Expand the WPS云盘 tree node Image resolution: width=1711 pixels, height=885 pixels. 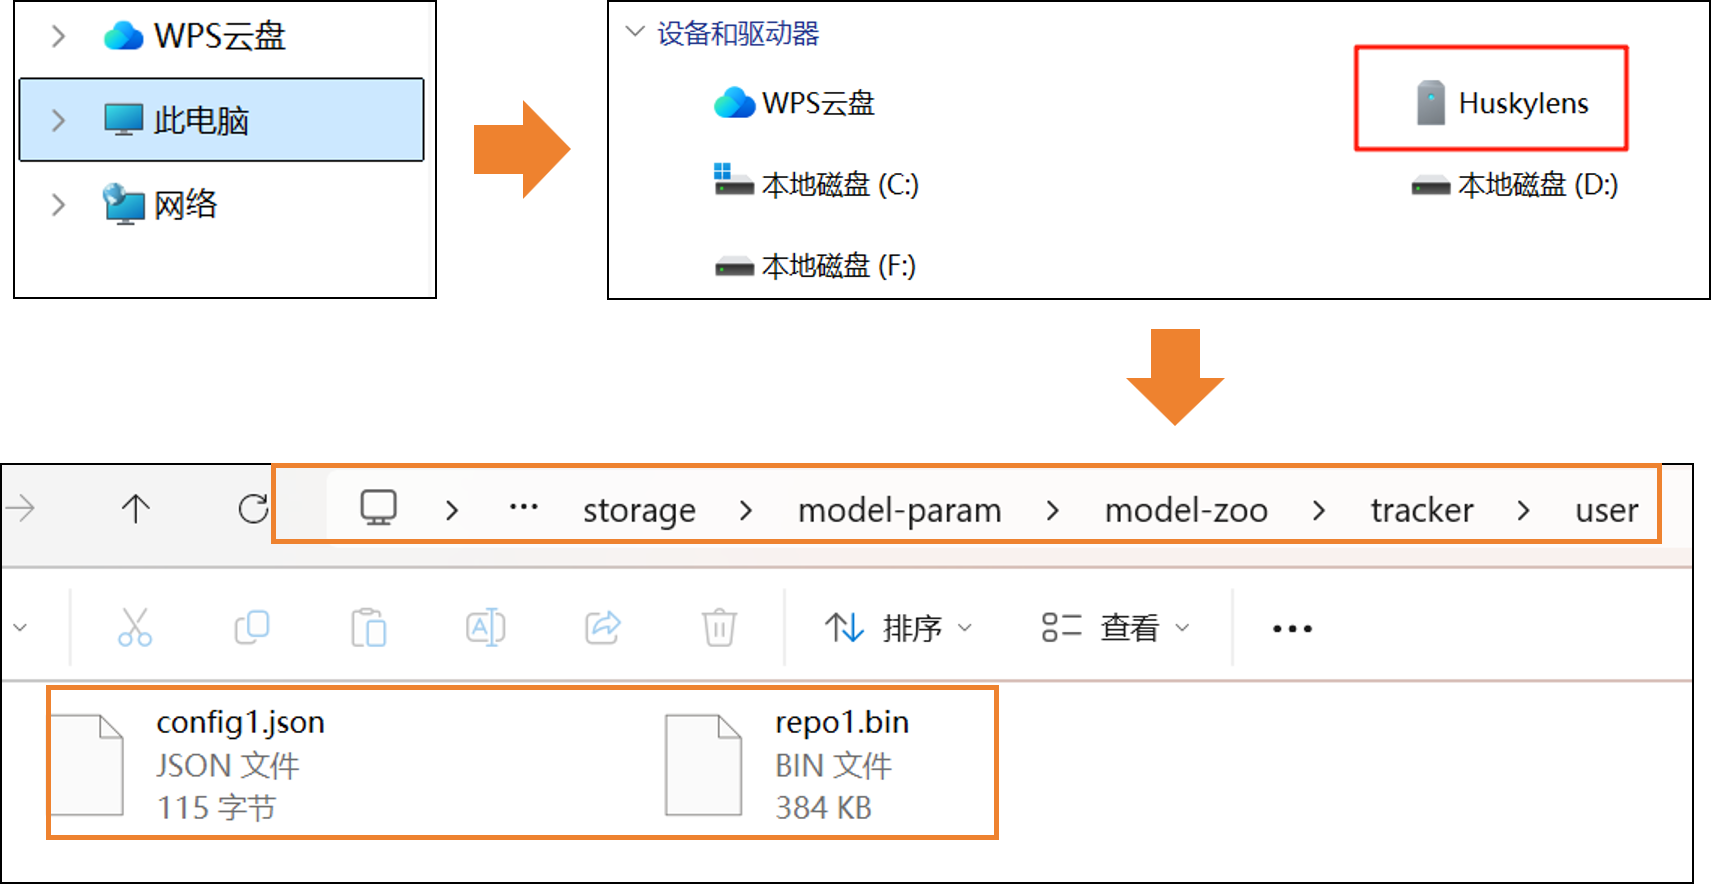tap(58, 37)
